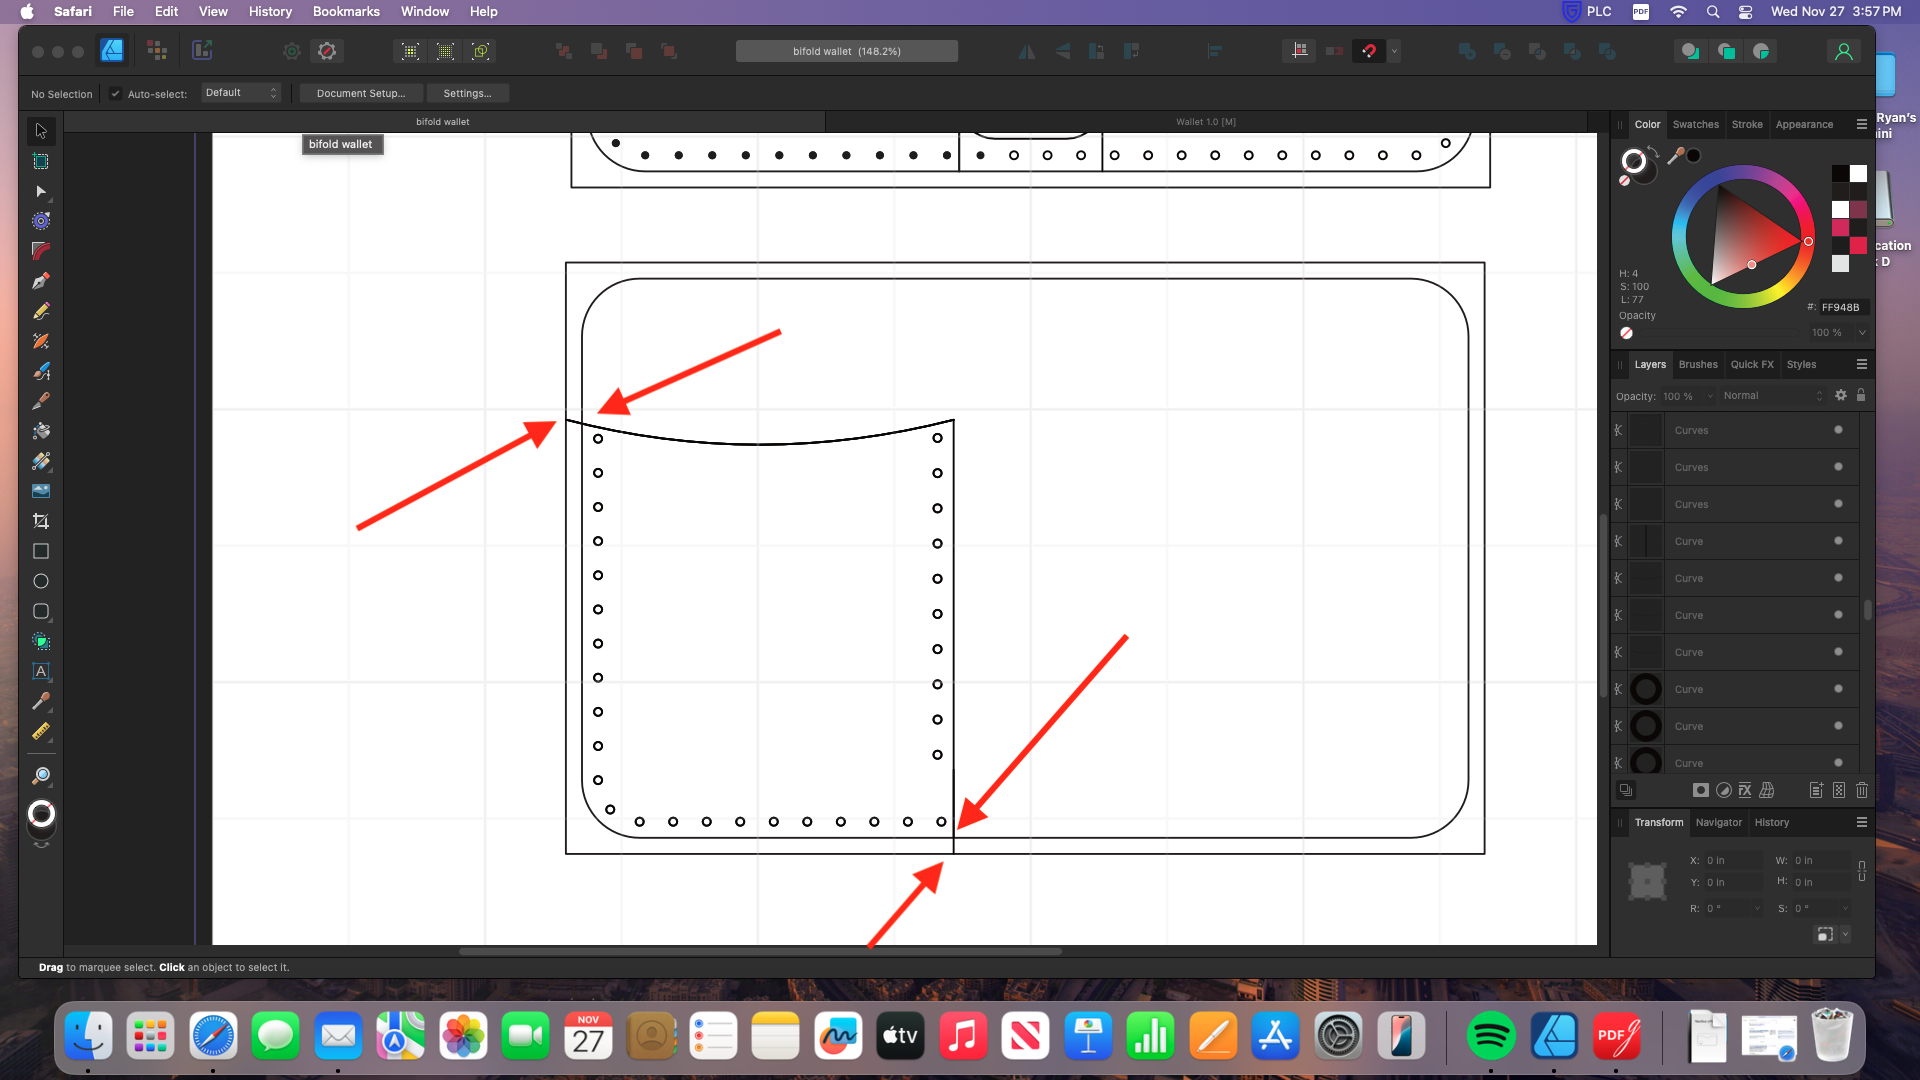Toggle visibility of the first Curve layer
The image size is (1920, 1080).
click(x=1838, y=541)
